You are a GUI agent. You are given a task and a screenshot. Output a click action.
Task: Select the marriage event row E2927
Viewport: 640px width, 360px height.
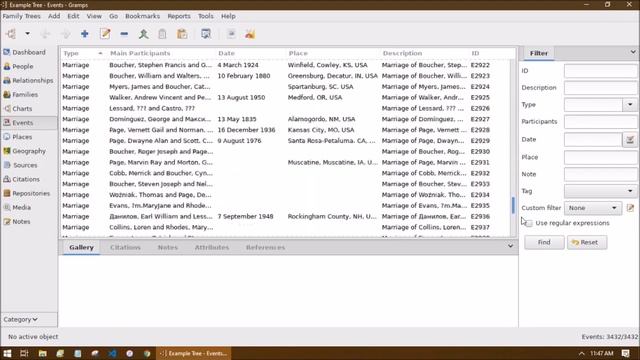pyautogui.click(x=285, y=119)
